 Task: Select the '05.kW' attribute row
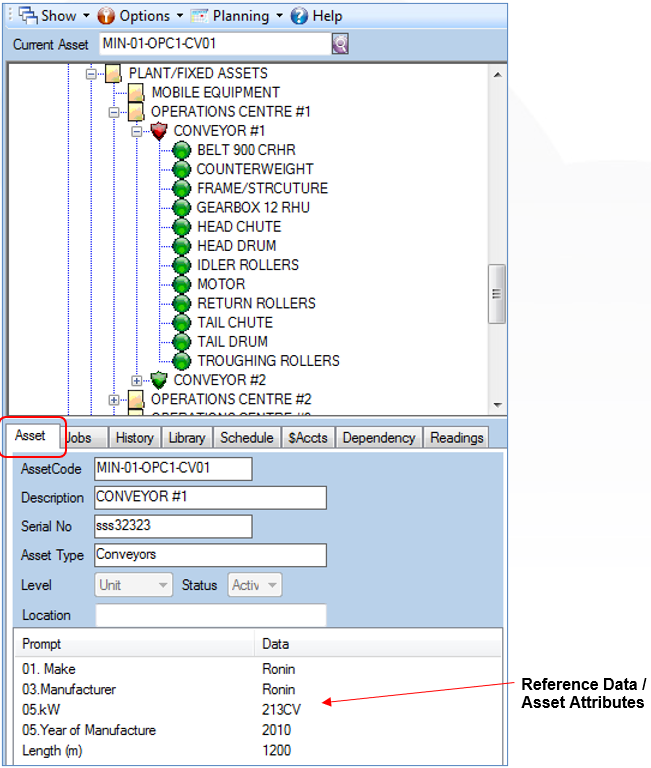(258, 710)
